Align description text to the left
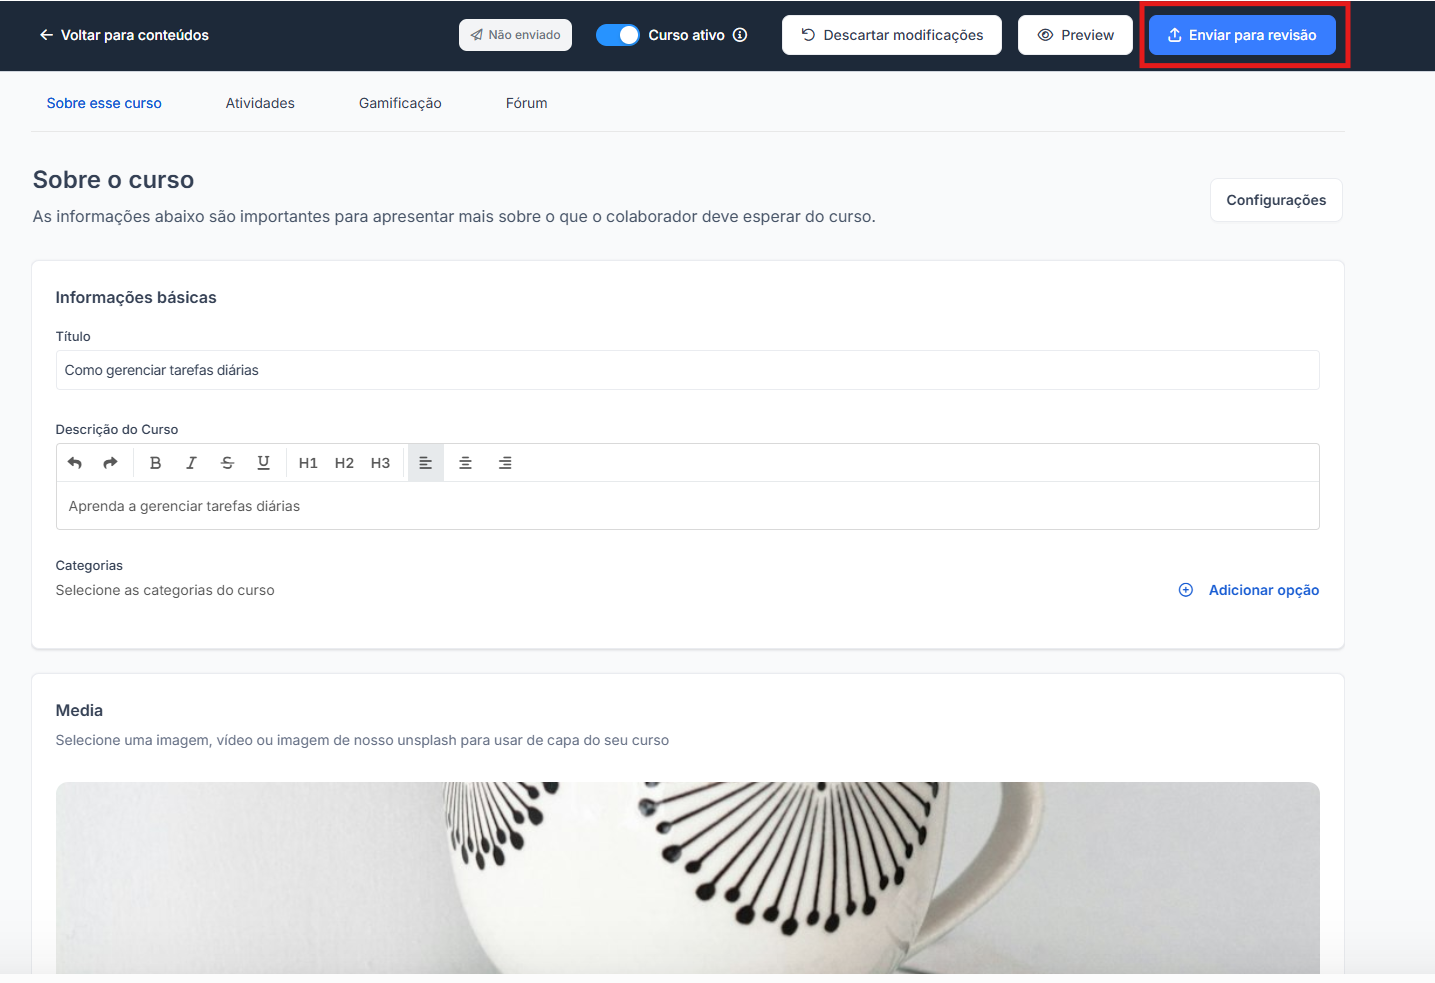The image size is (1435, 983). pyautogui.click(x=425, y=463)
